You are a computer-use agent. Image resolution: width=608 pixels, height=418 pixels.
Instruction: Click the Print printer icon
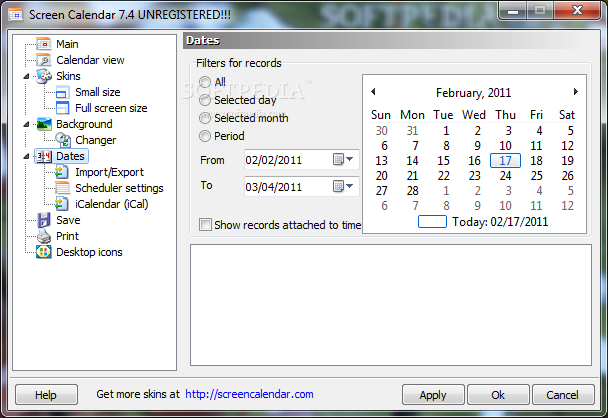coord(43,236)
